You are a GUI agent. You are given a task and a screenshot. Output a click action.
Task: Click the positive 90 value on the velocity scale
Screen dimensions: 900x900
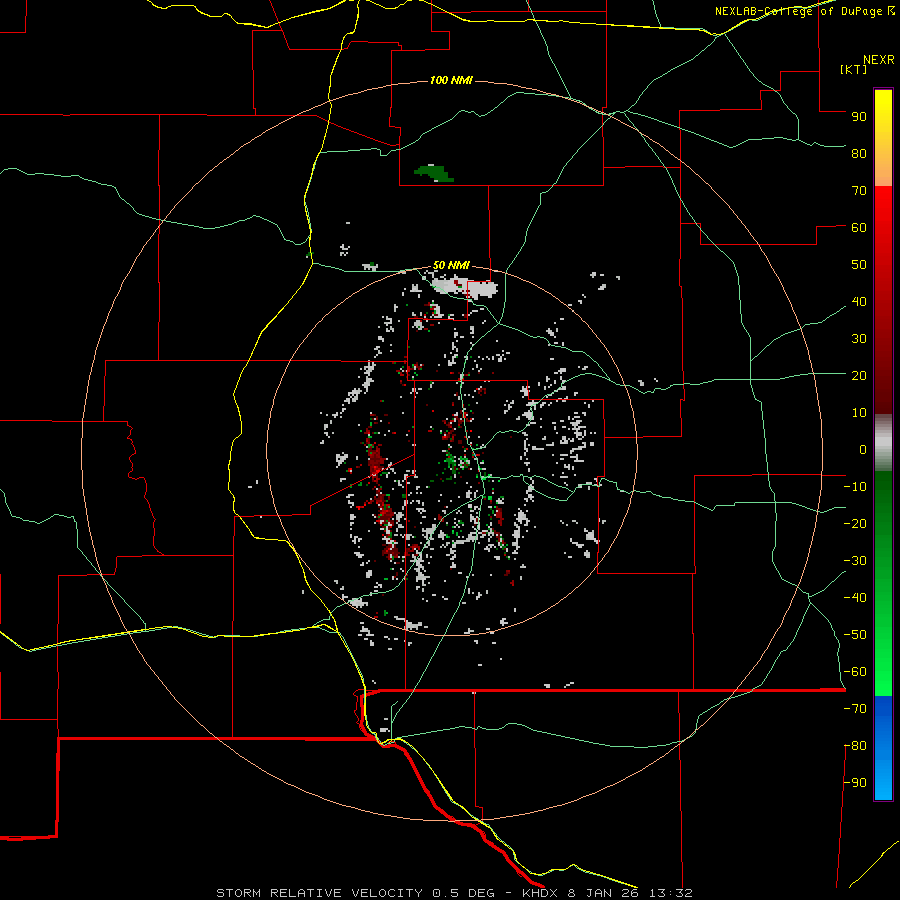pos(859,117)
